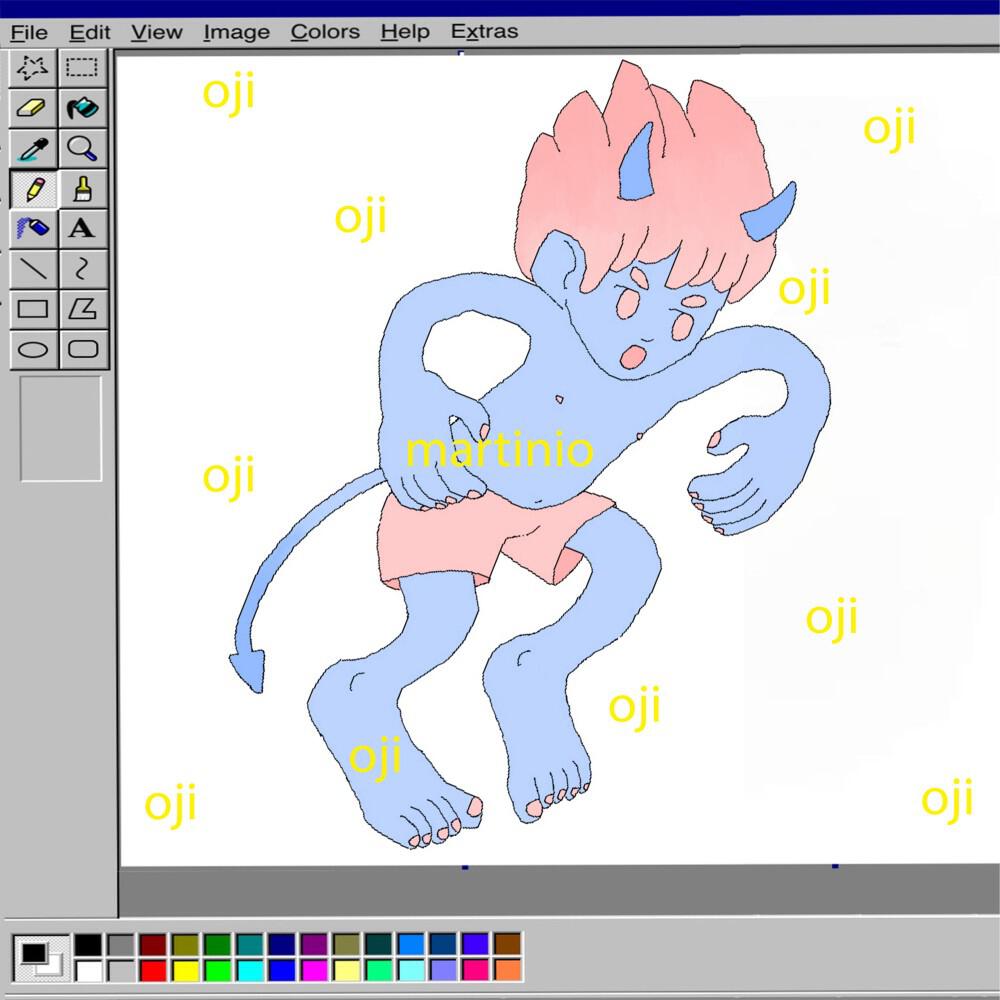Screen dimensions: 1000x1000
Task: Open the File menu
Action: point(29,32)
